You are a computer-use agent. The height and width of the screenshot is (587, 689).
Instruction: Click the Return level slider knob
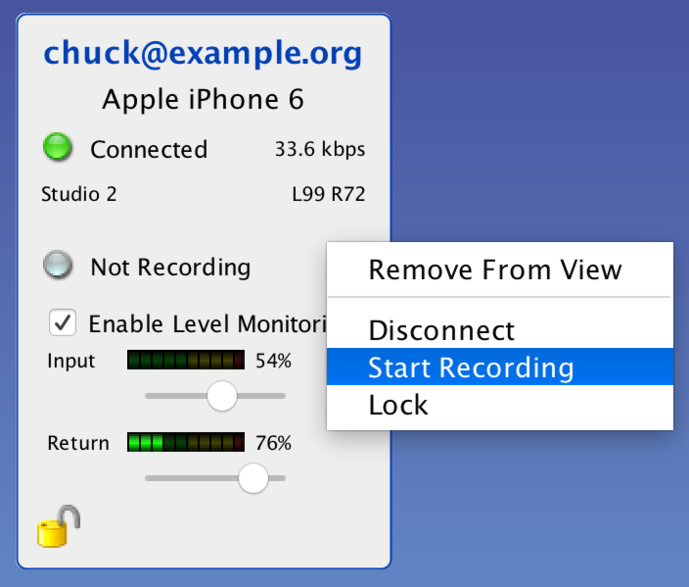253,478
